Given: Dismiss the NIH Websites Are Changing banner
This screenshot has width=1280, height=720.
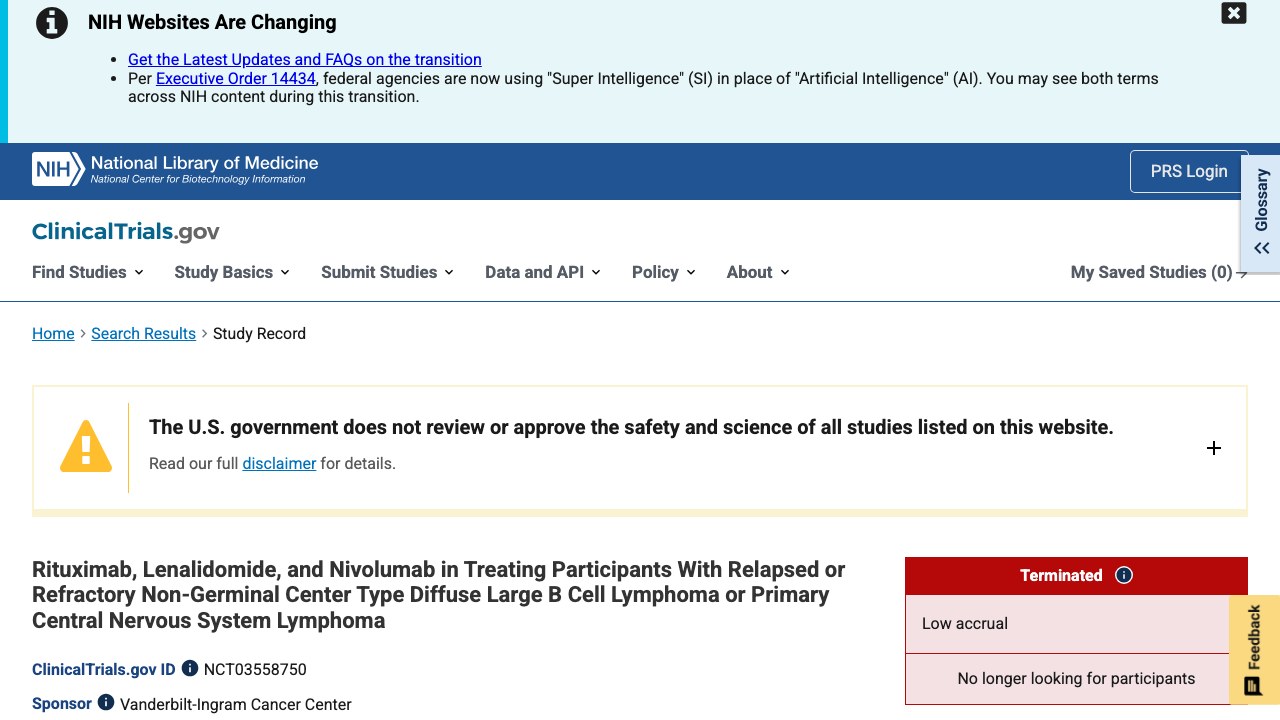Looking at the screenshot, I should click(x=1234, y=13).
